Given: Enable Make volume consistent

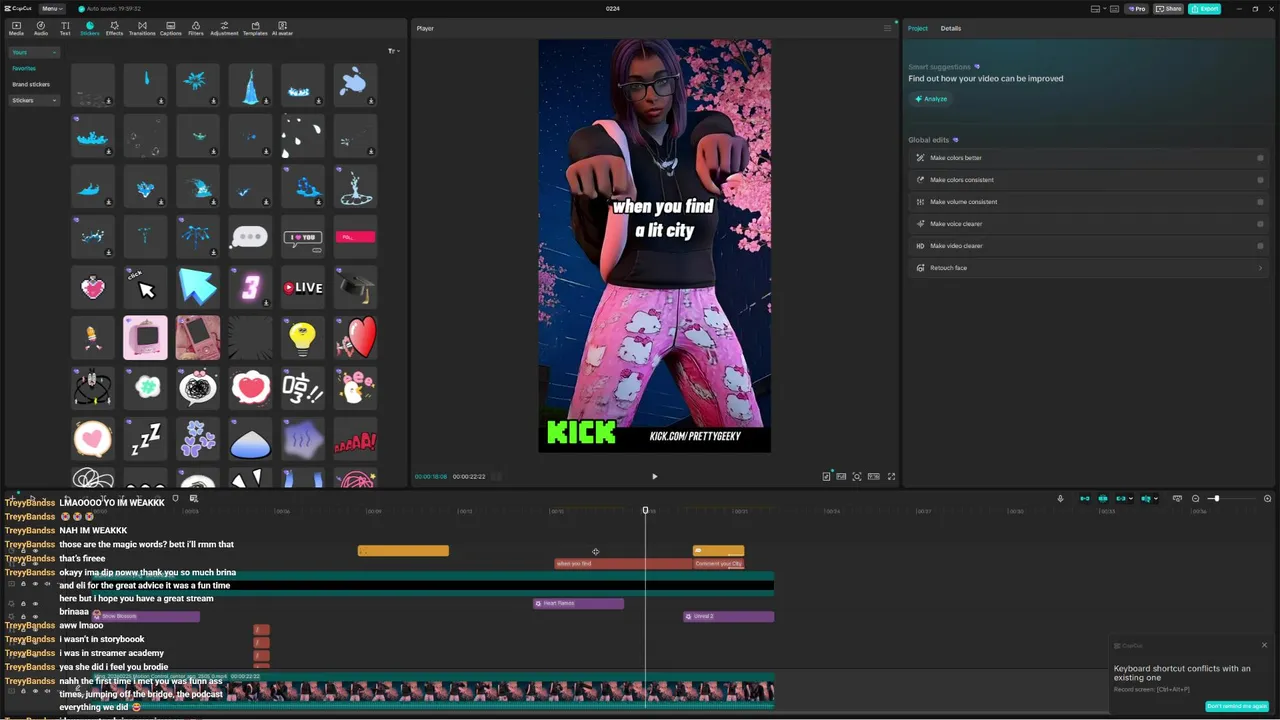Looking at the screenshot, I should (1260, 202).
